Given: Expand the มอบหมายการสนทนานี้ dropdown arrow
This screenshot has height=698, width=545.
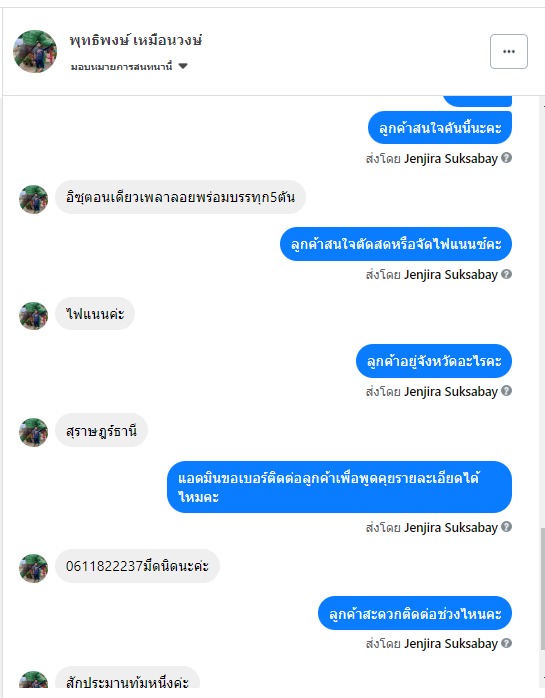Looking at the screenshot, I should click(x=183, y=66).
